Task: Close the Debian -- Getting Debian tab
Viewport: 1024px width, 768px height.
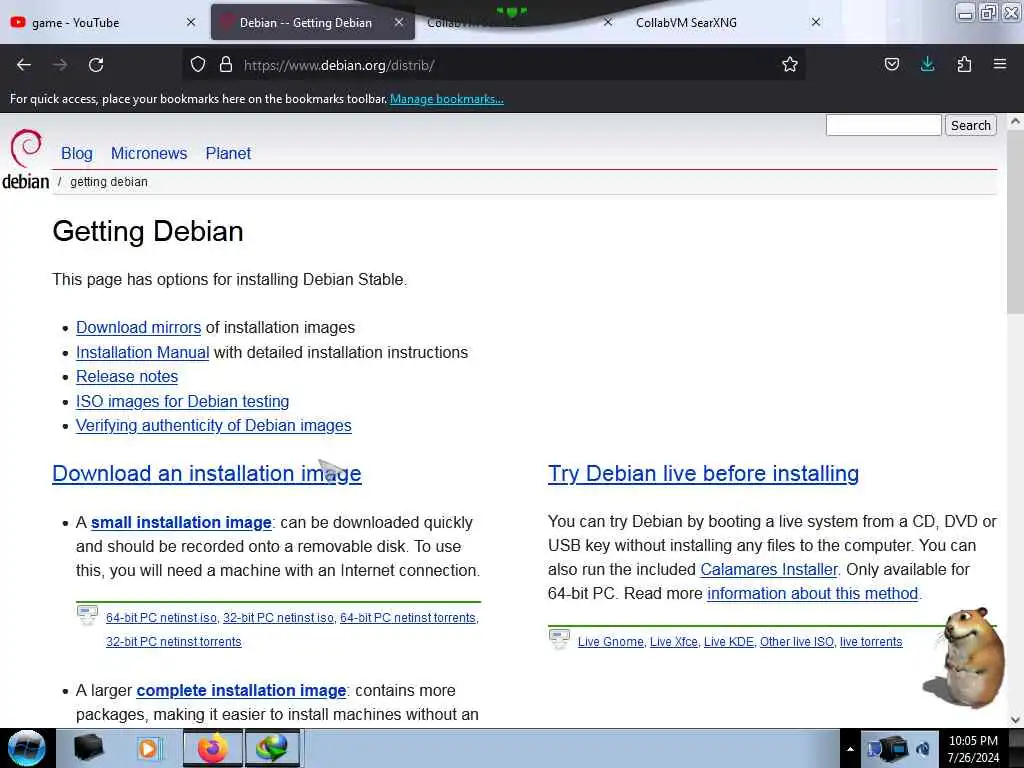Action: click(x=398, y=22)
